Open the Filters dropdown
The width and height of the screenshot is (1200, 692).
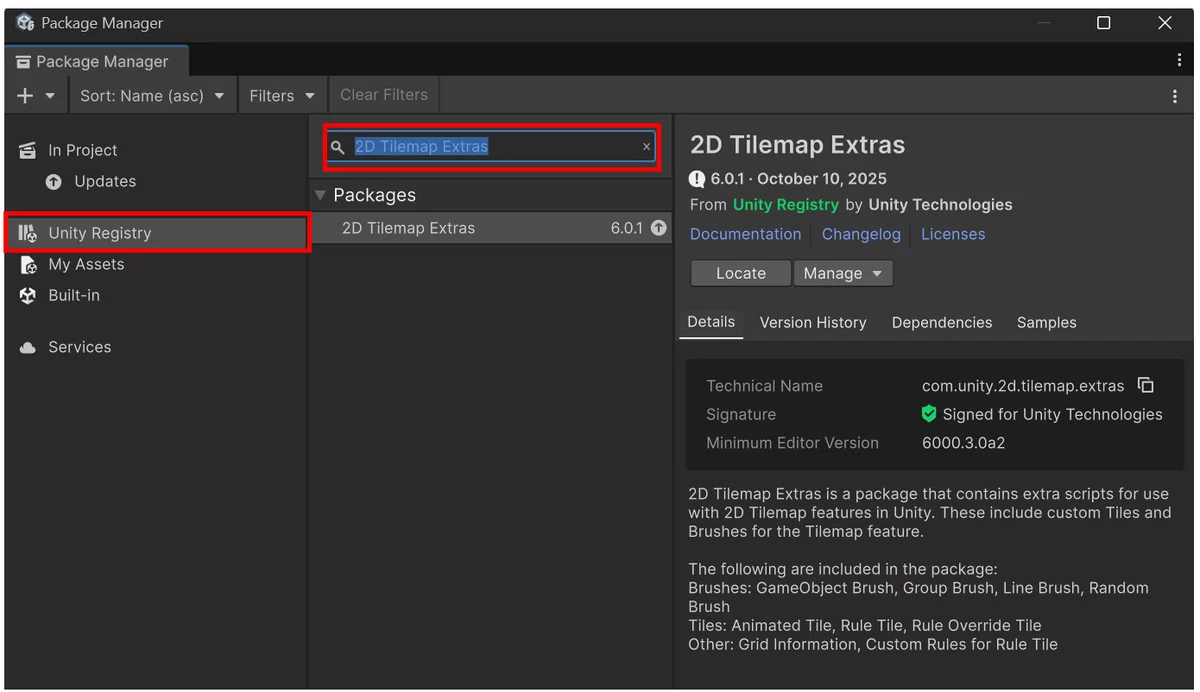pyautogui.click(x=282, y=96)
